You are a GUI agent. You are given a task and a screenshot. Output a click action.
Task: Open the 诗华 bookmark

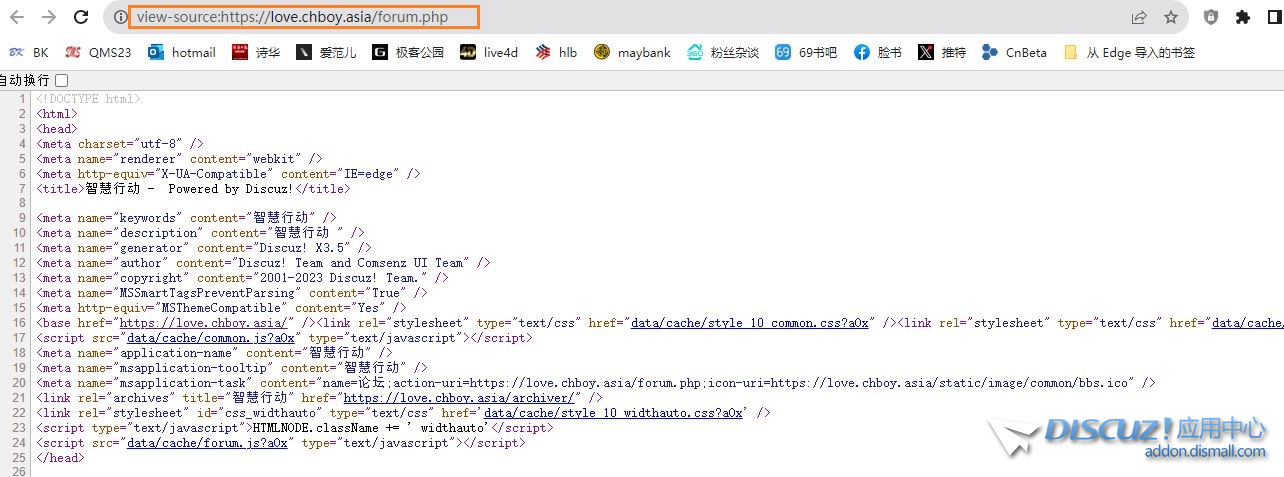(256, 52)
